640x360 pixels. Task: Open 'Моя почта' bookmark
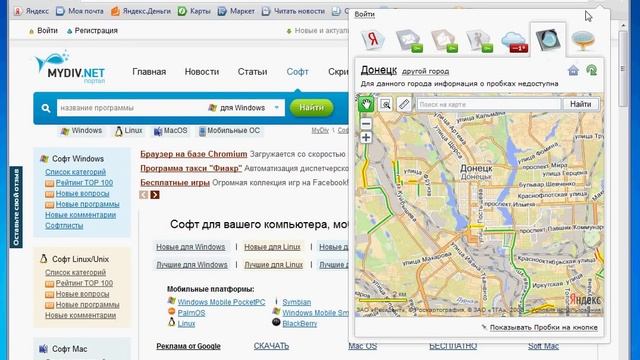80,11
